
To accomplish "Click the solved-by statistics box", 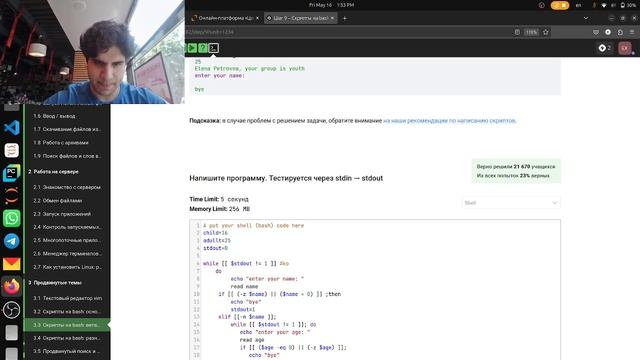I will pos(516,171).
